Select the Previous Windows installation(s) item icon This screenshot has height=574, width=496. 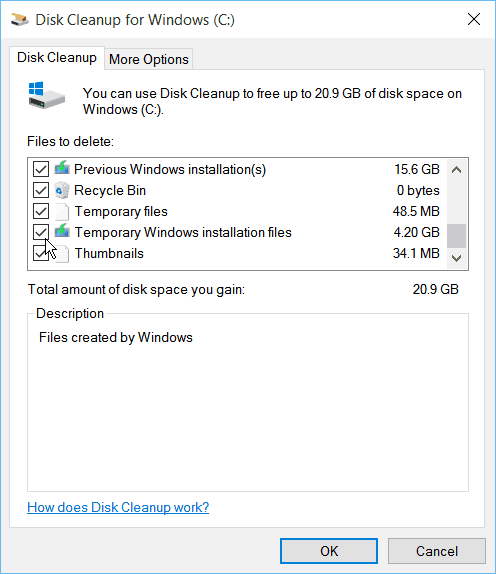click(62, 168)
